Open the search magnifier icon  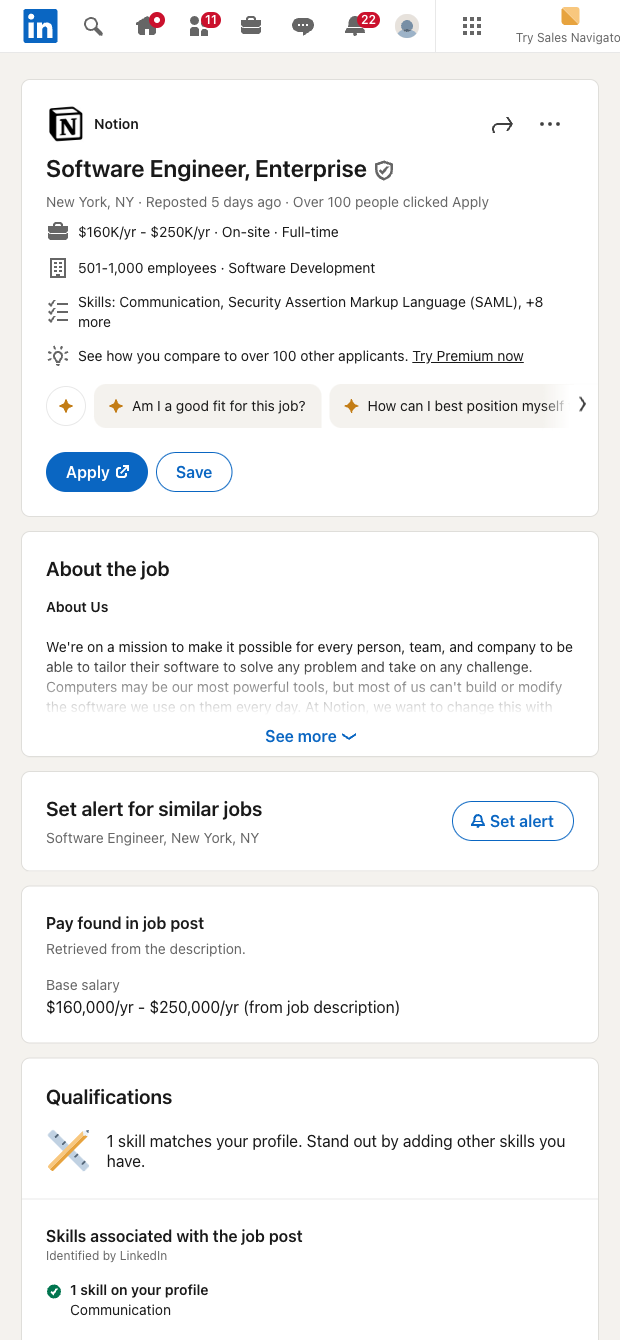pos(93,26)
